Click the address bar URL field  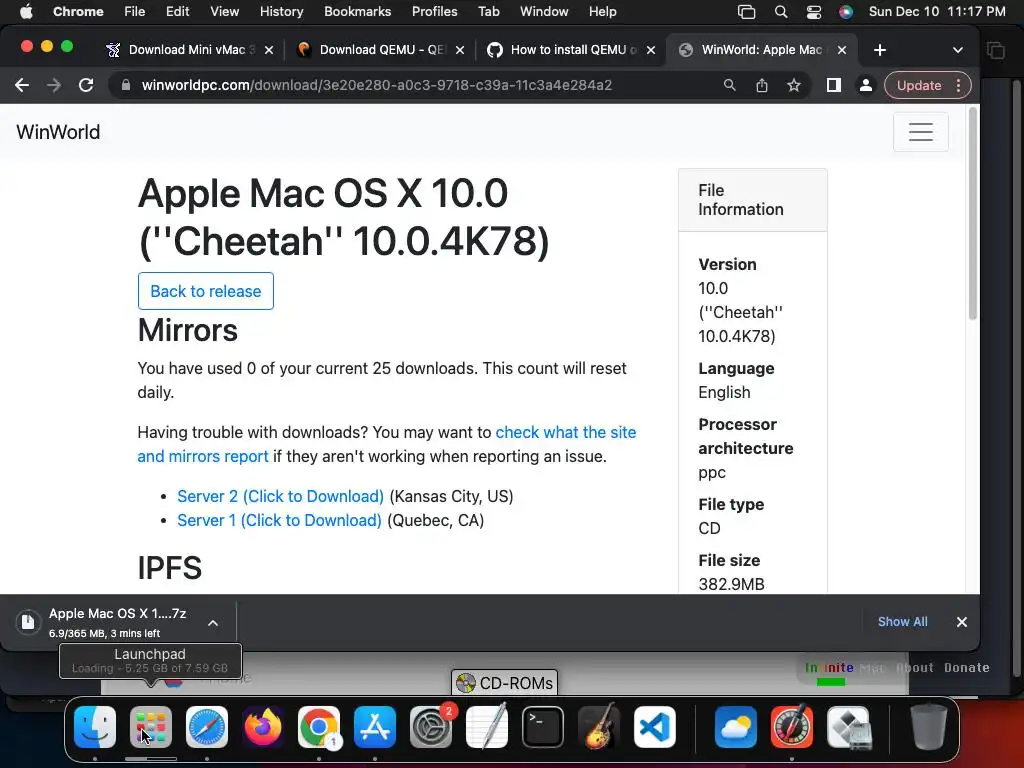[x=418, y=86]
